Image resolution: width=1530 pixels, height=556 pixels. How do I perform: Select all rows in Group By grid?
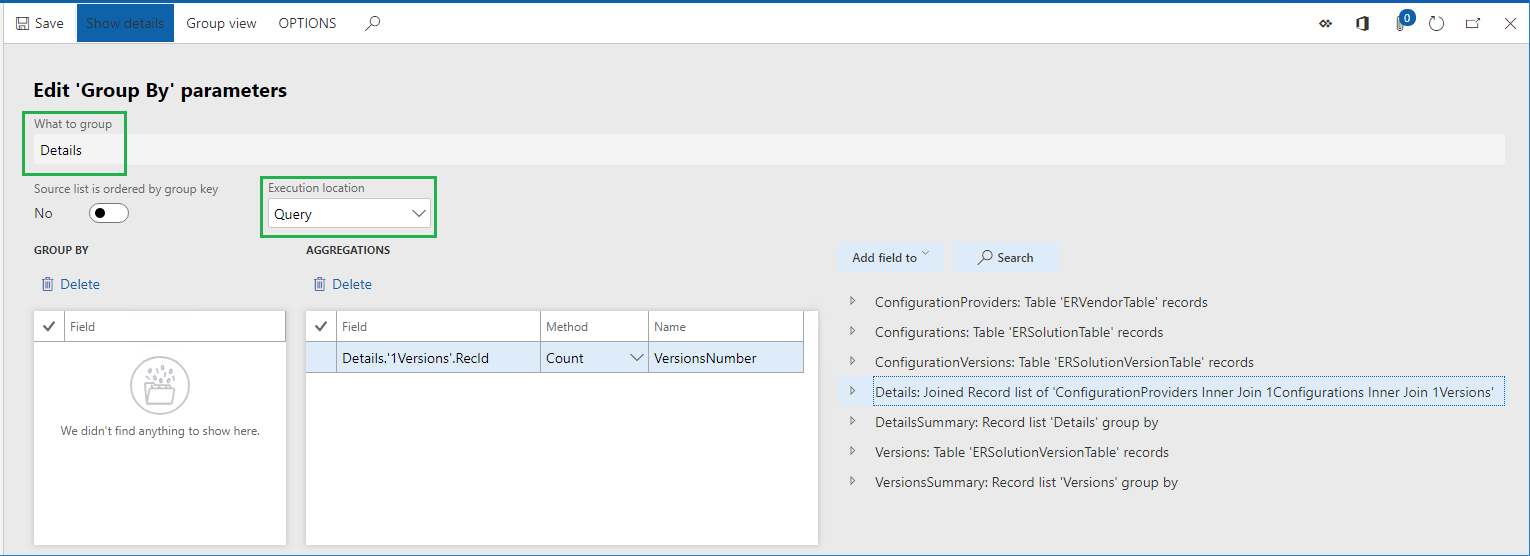[x=49, y=326]
